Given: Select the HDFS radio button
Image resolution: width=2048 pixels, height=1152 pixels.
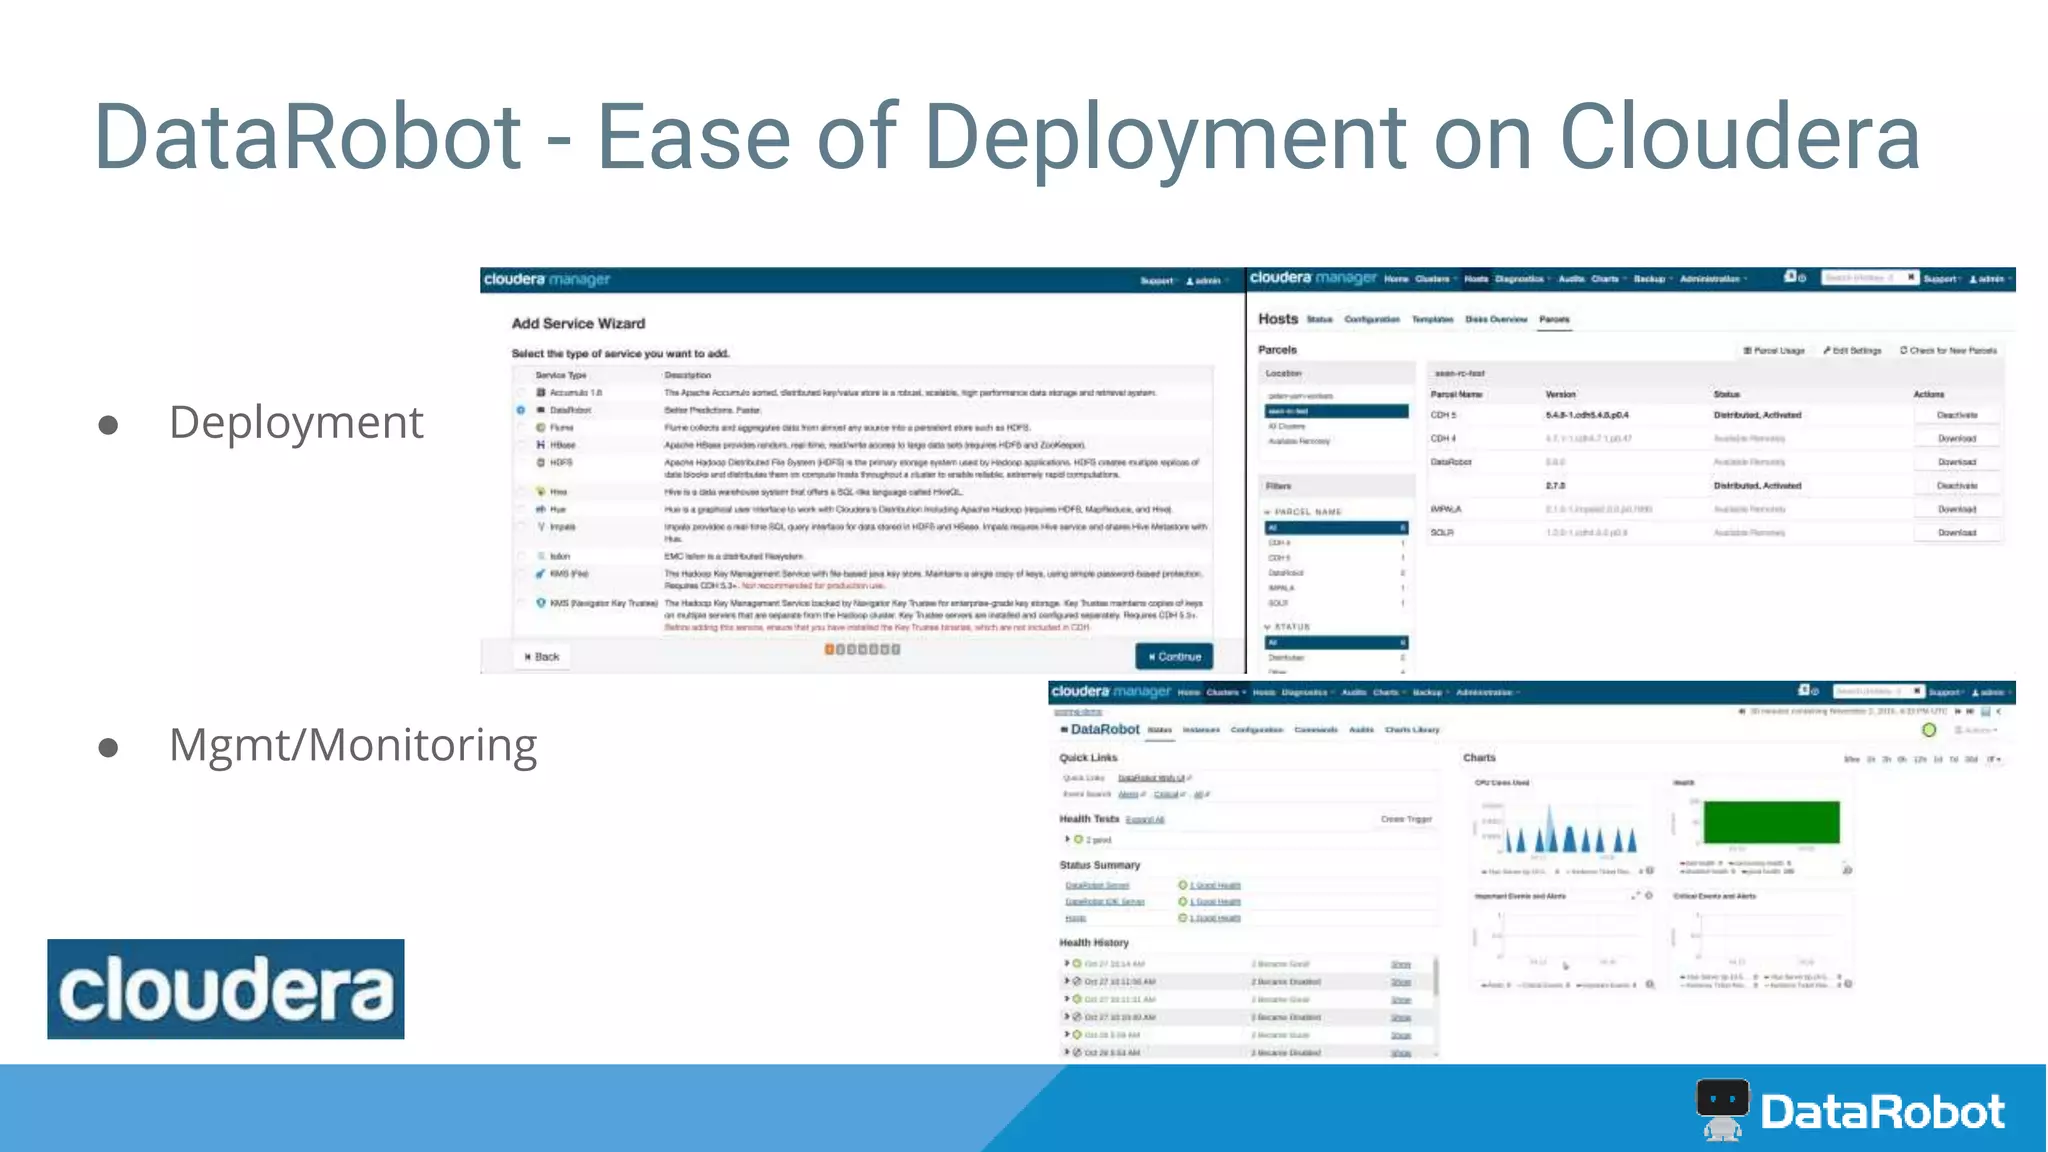Looking at the screenshot, I should (521, 462).
